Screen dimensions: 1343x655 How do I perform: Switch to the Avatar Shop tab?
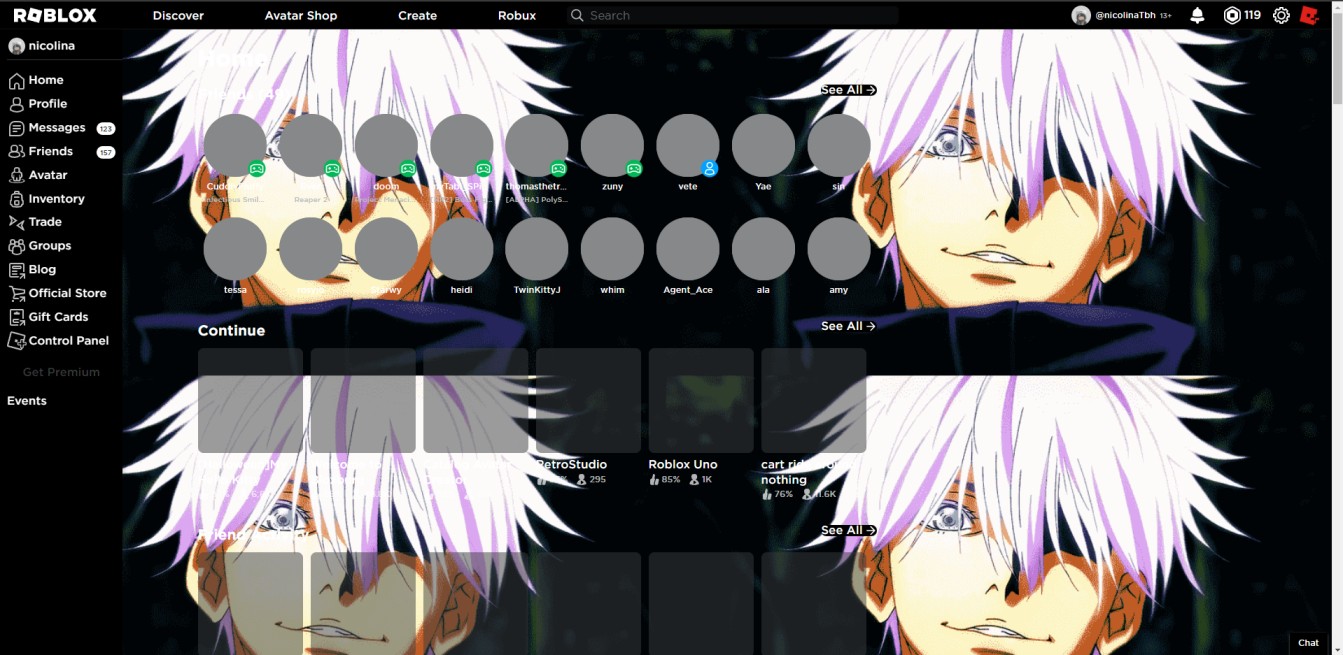[300, 15]
